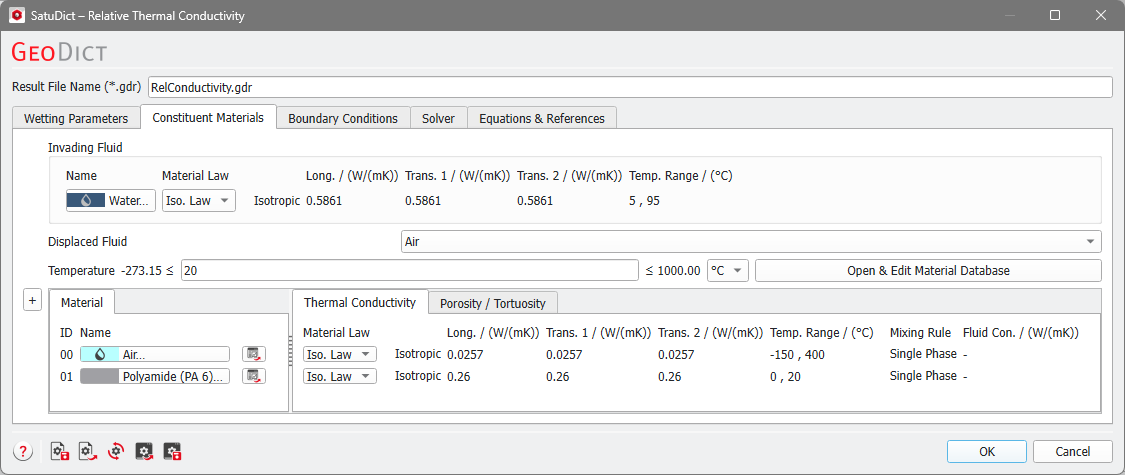The image size is (1125, 475).
Task: Click the Polyamide (PA 6) material button
Action: pos(154,376)
